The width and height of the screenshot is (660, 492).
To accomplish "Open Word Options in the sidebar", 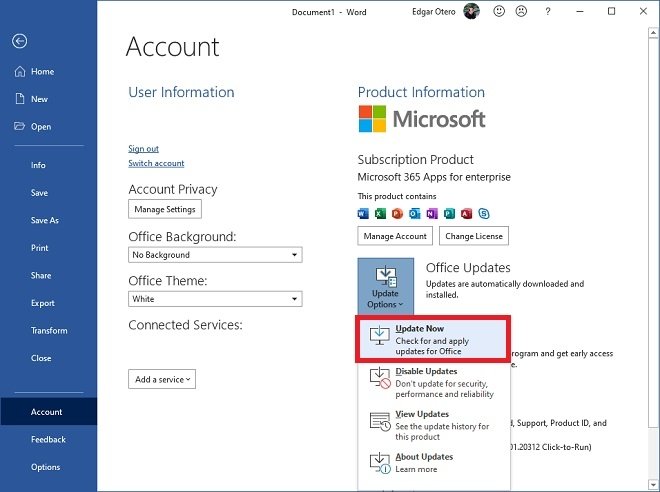I will (x=45, y=467).
